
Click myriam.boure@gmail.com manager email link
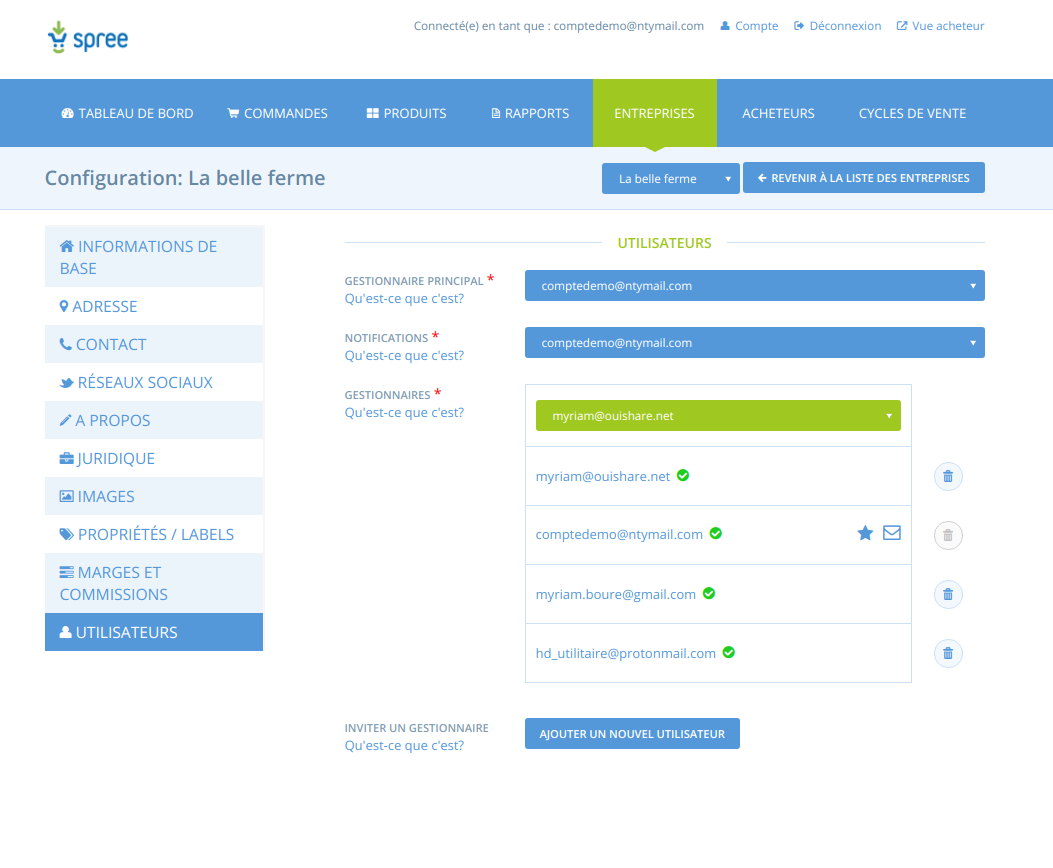615,595
